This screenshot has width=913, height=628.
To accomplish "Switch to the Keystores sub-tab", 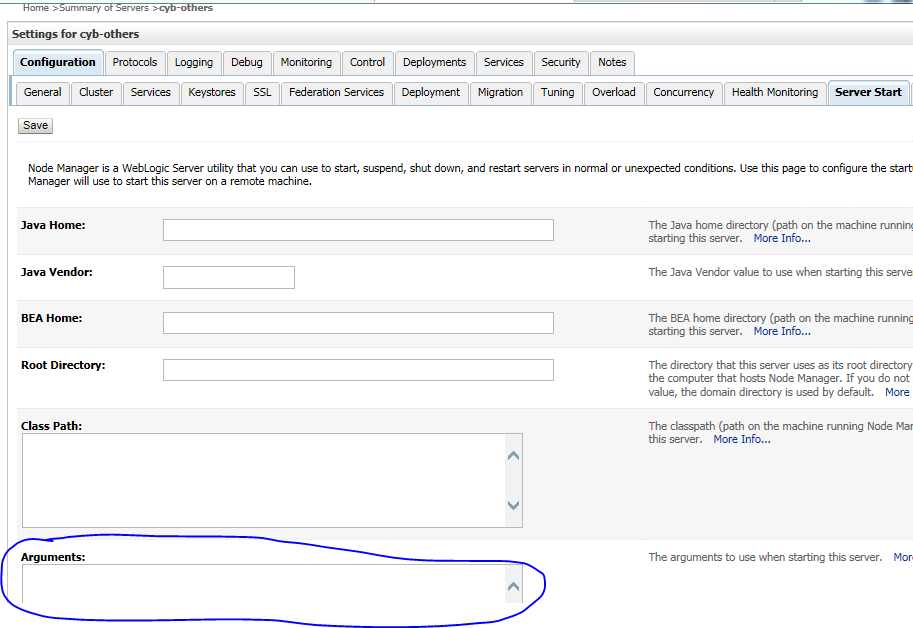I will pos(211,93).
